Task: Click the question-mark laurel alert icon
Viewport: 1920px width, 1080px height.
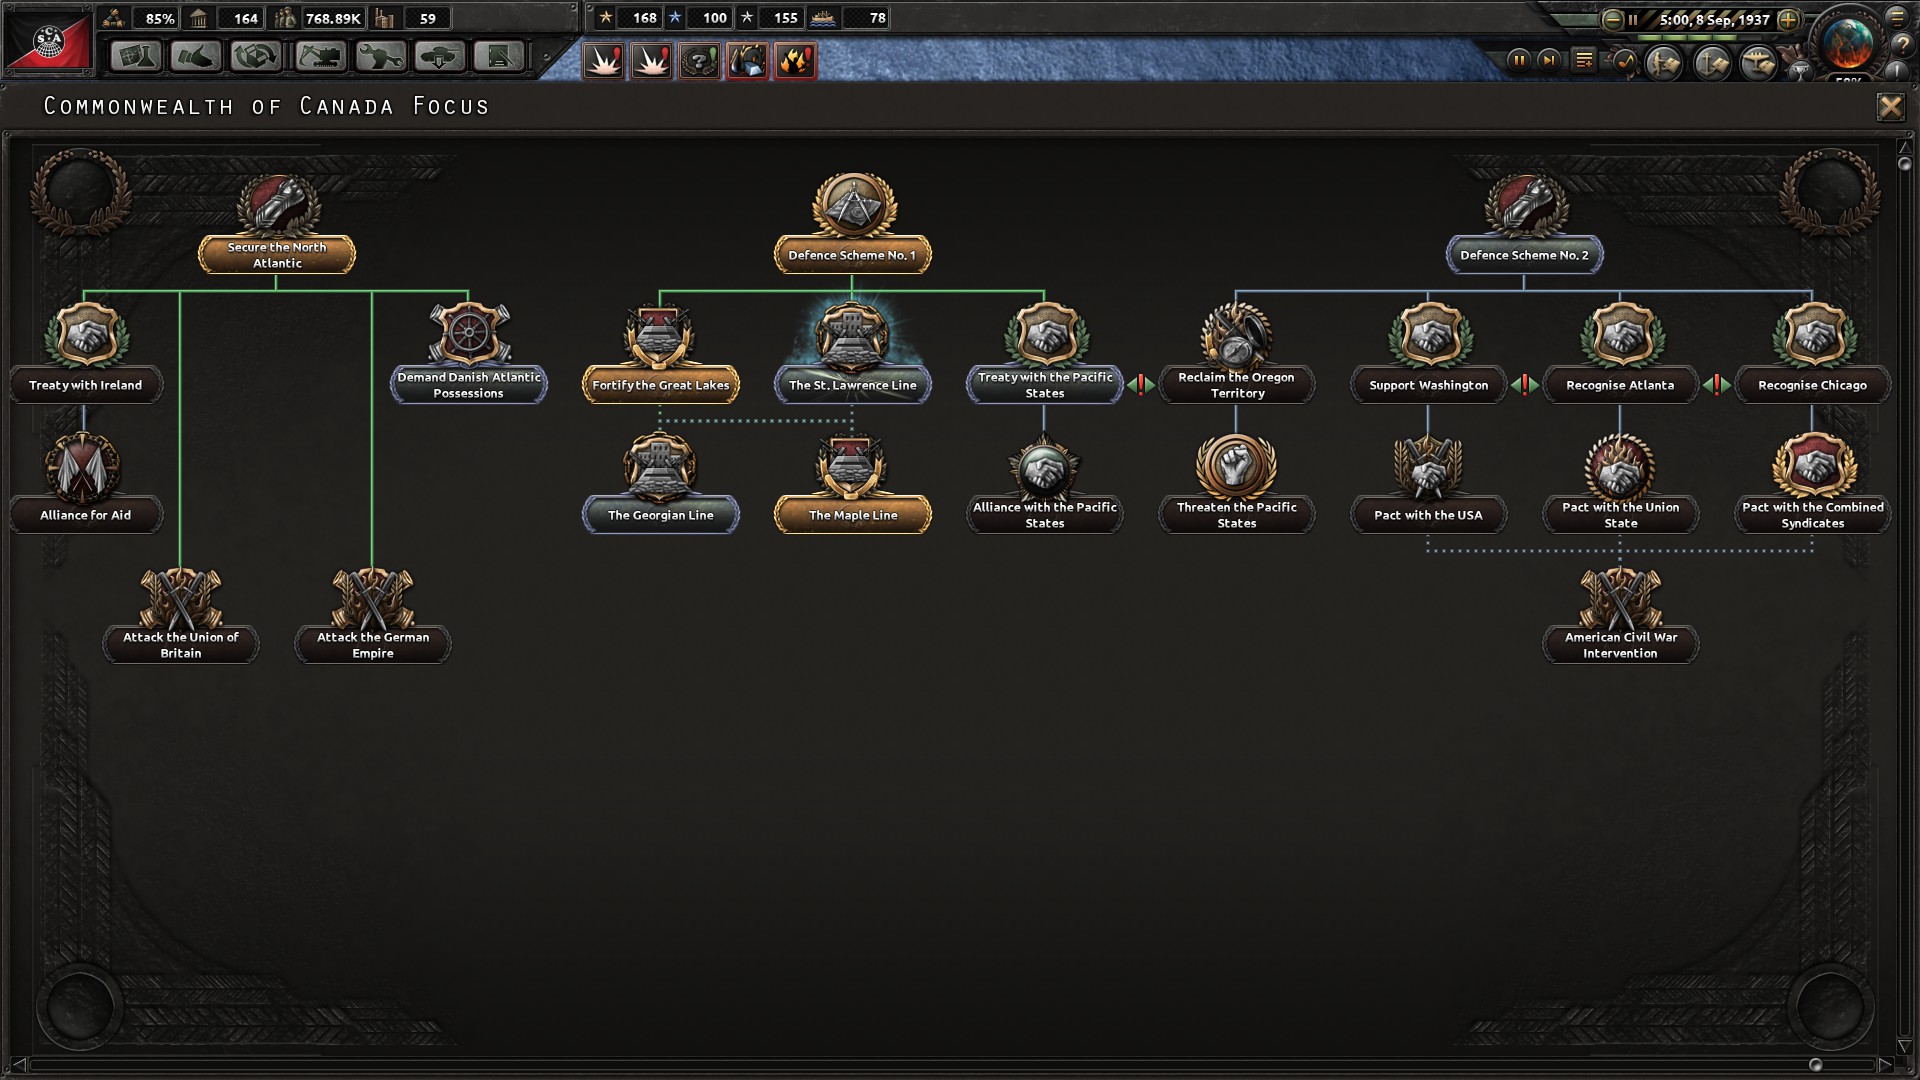Action: coord(700,61)
